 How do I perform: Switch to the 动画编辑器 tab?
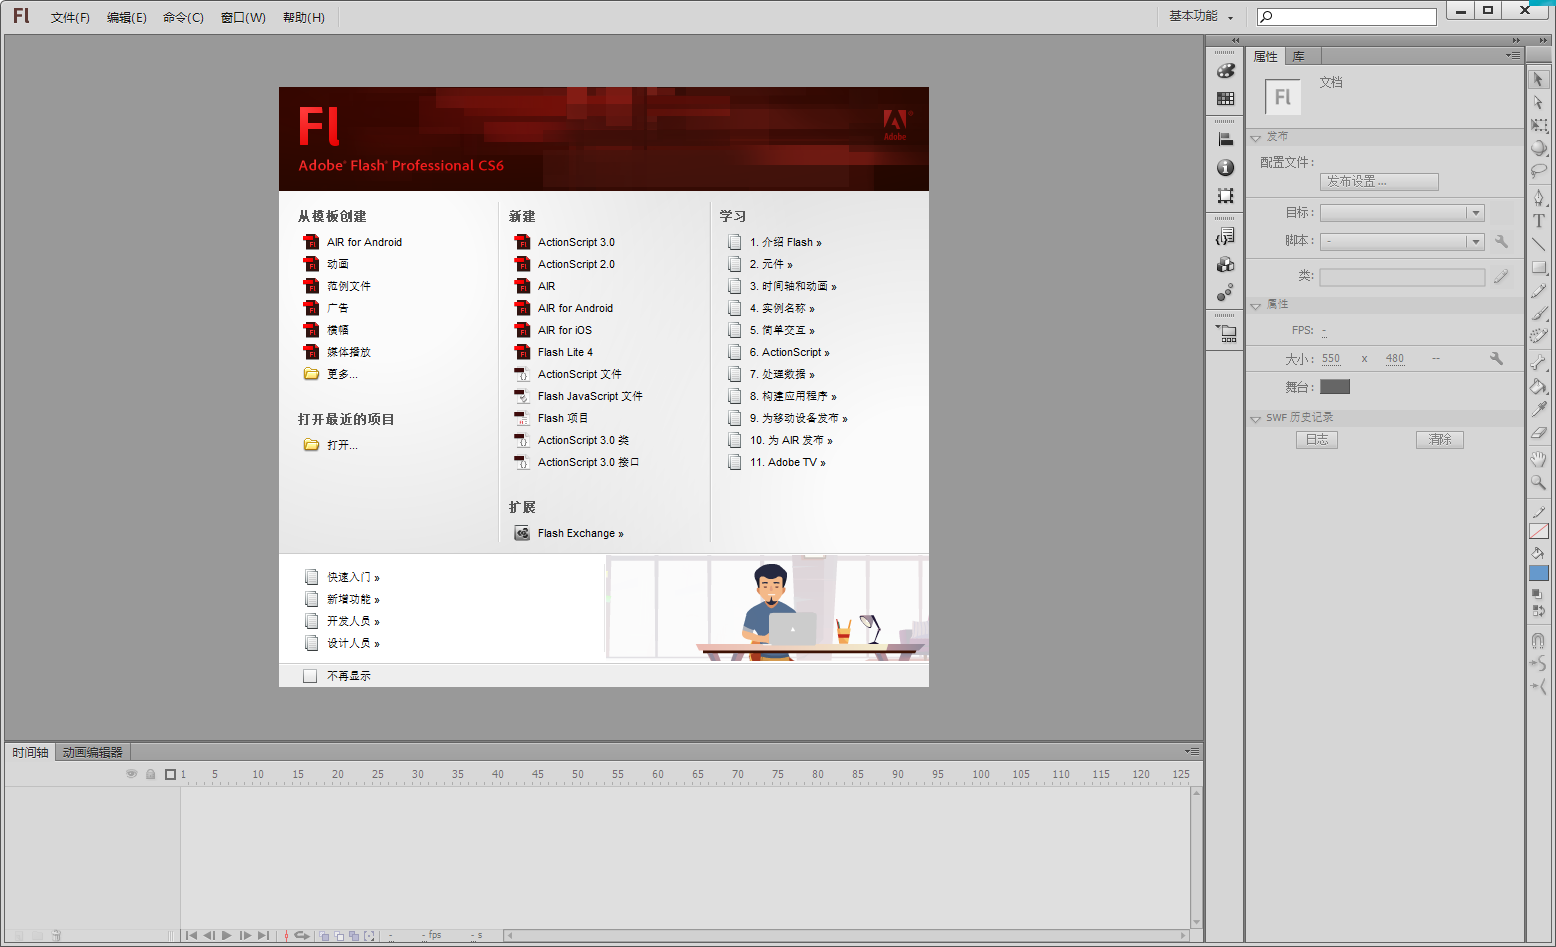click(x=92, y=752)
